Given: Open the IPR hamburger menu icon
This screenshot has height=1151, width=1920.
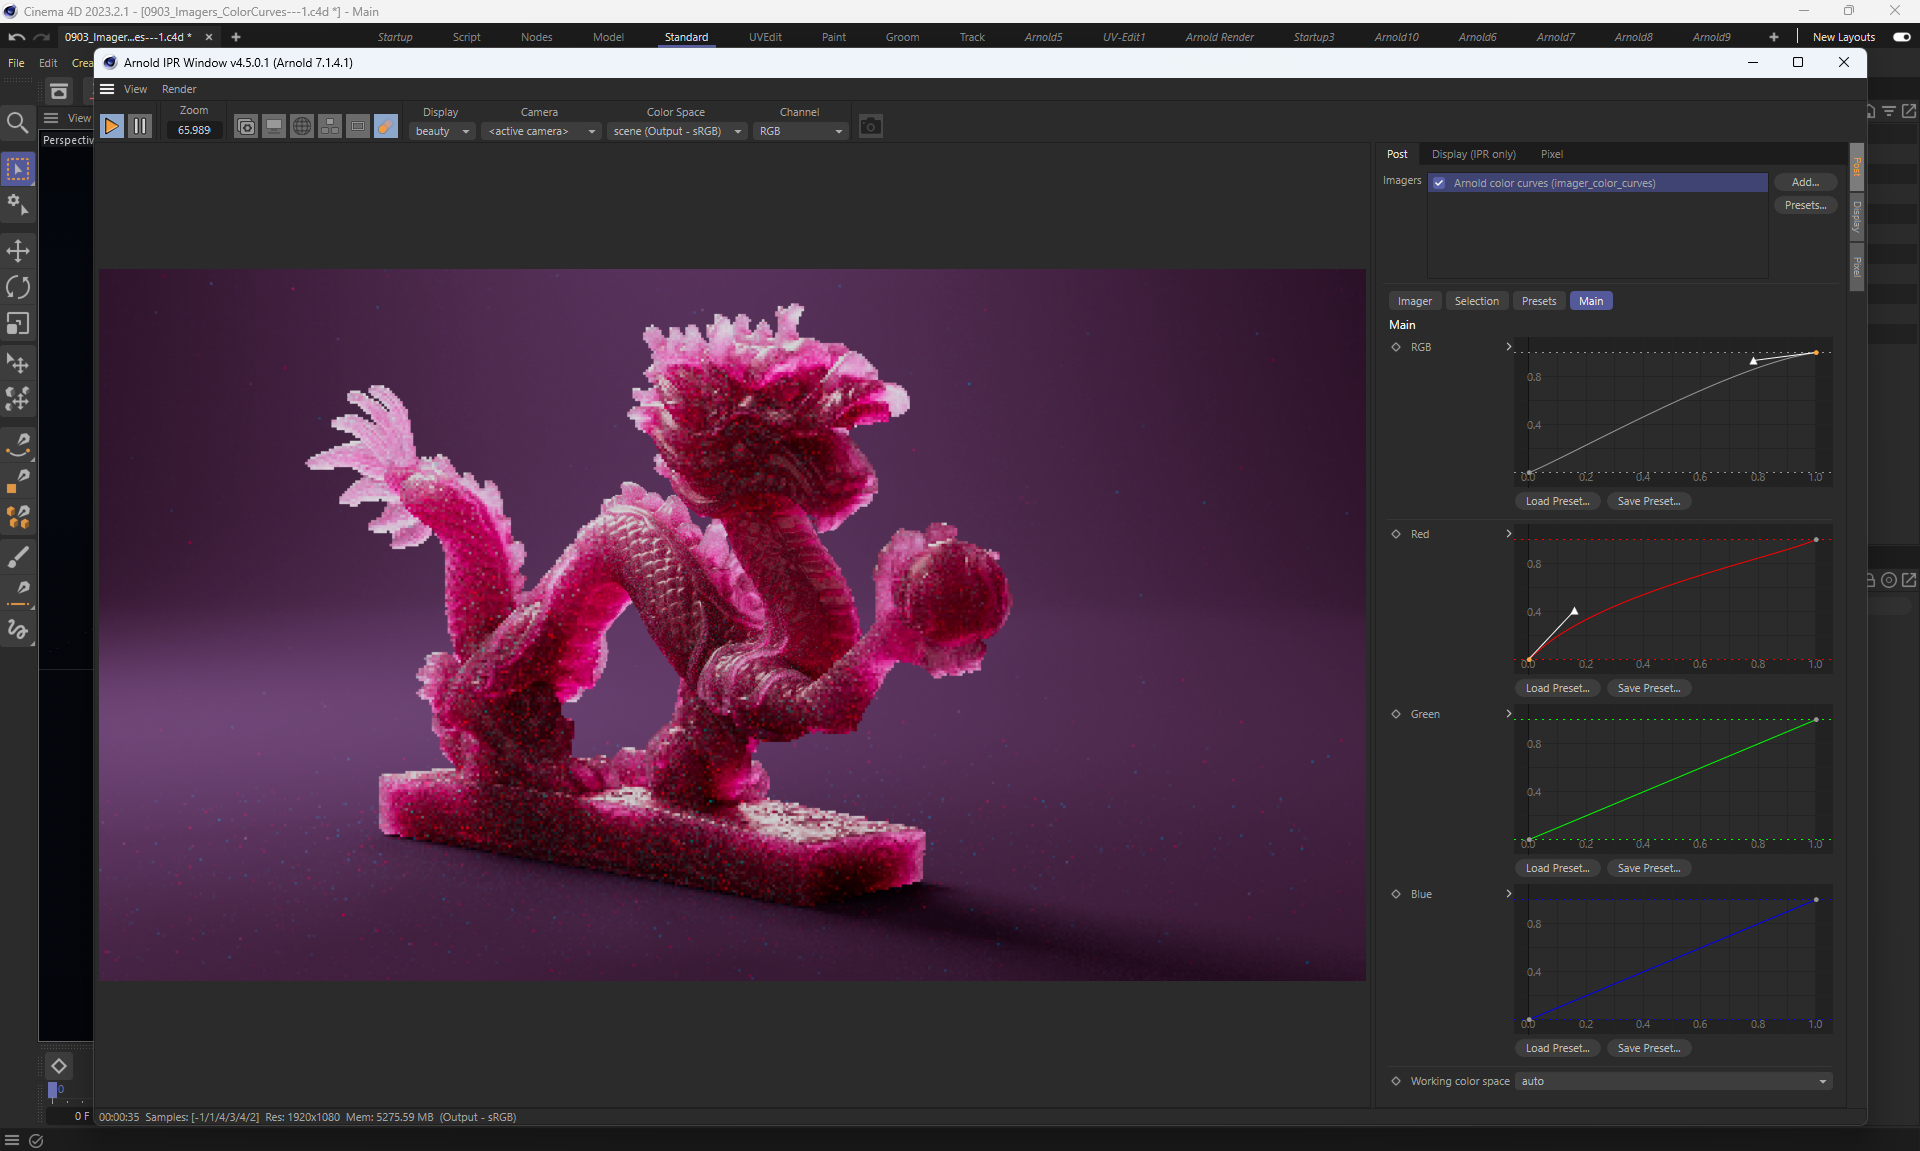Looking at the screenshot, I should 107,89.
